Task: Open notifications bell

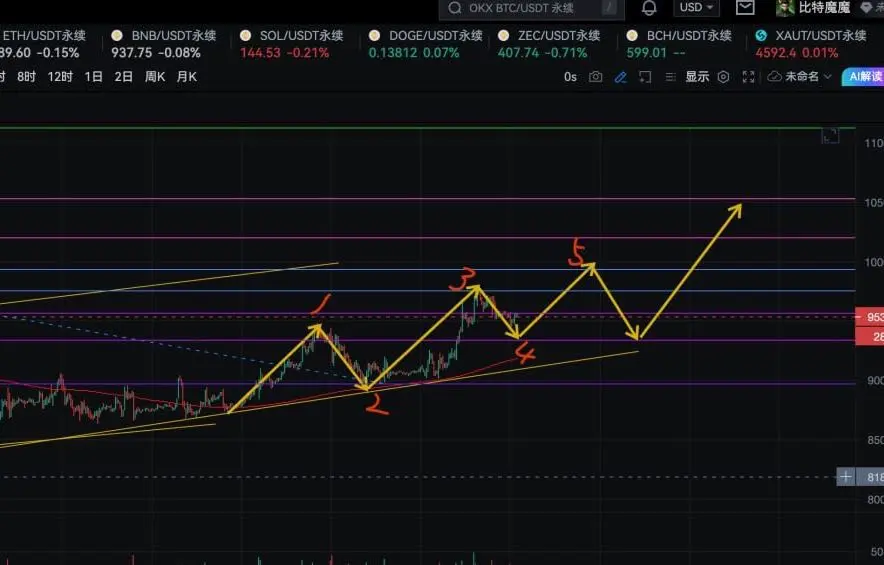Action: point(649,8)
